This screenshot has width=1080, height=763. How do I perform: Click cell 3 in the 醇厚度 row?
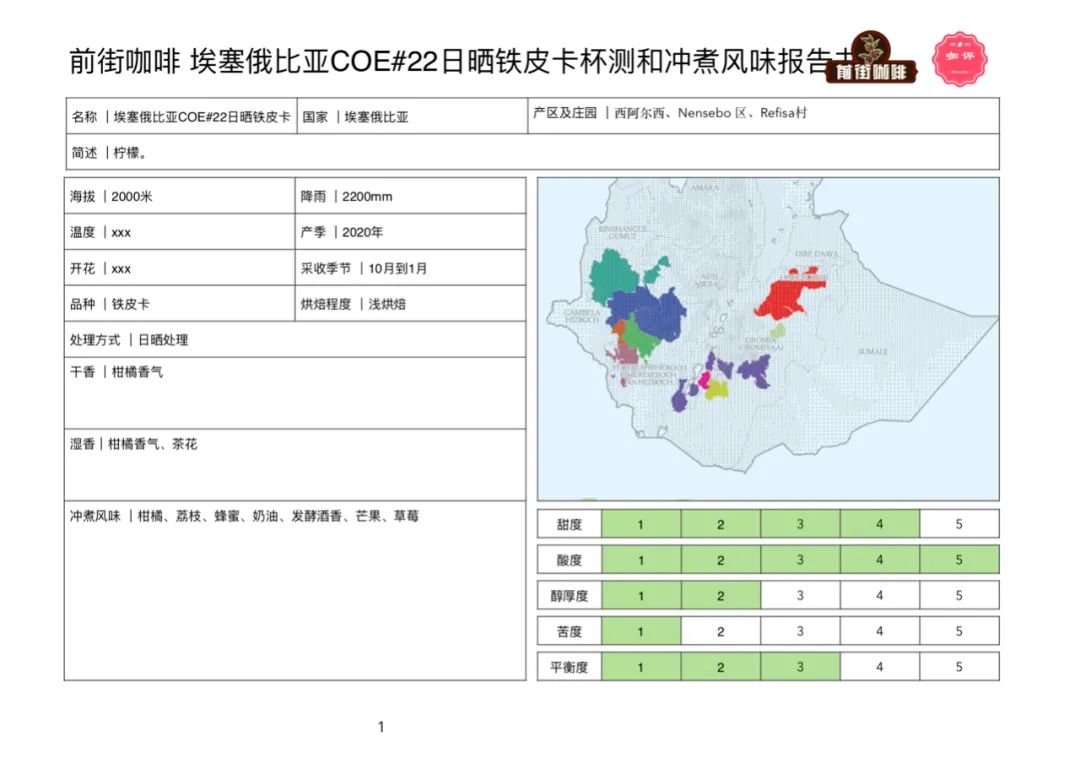800,596
